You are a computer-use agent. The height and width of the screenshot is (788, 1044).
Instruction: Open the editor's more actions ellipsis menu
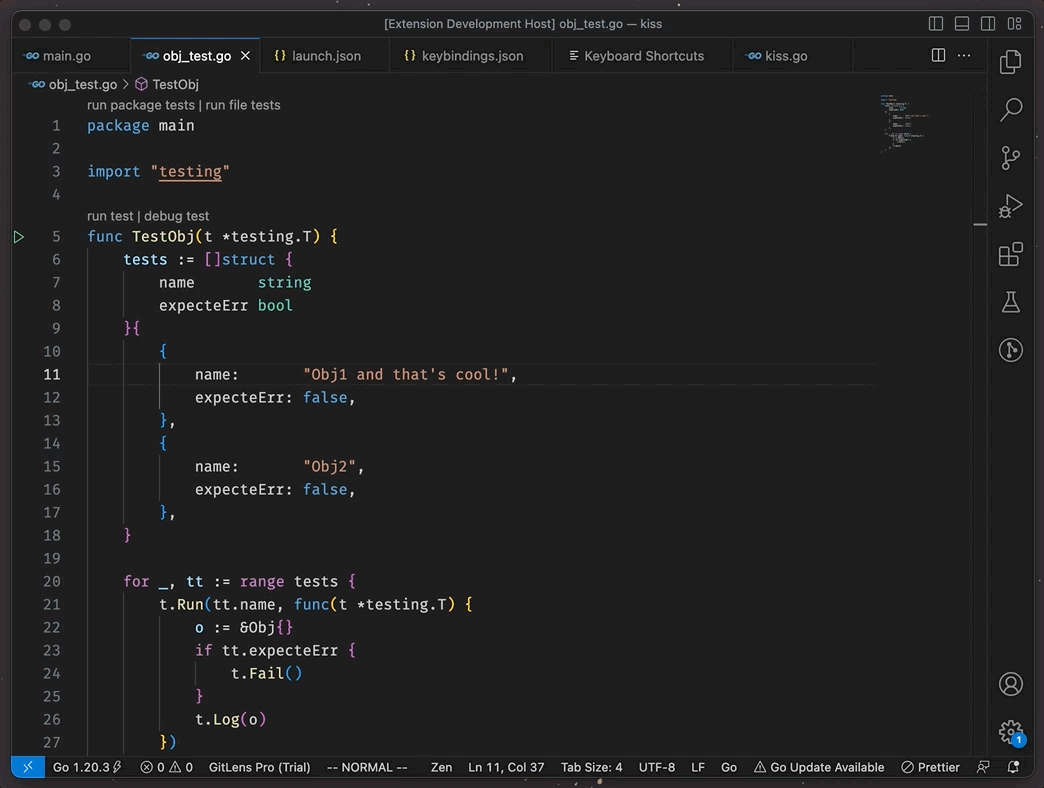coord(964,56)
